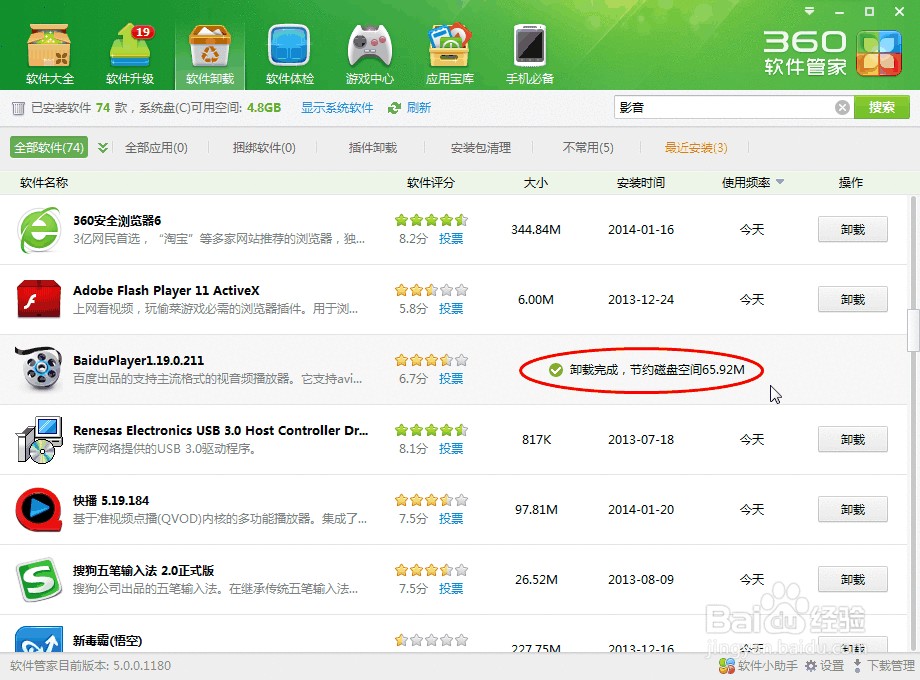This screenshot has height=680, width=920.
Task: Click the 显示系统软件 link
Action: (x=337, y=108)
